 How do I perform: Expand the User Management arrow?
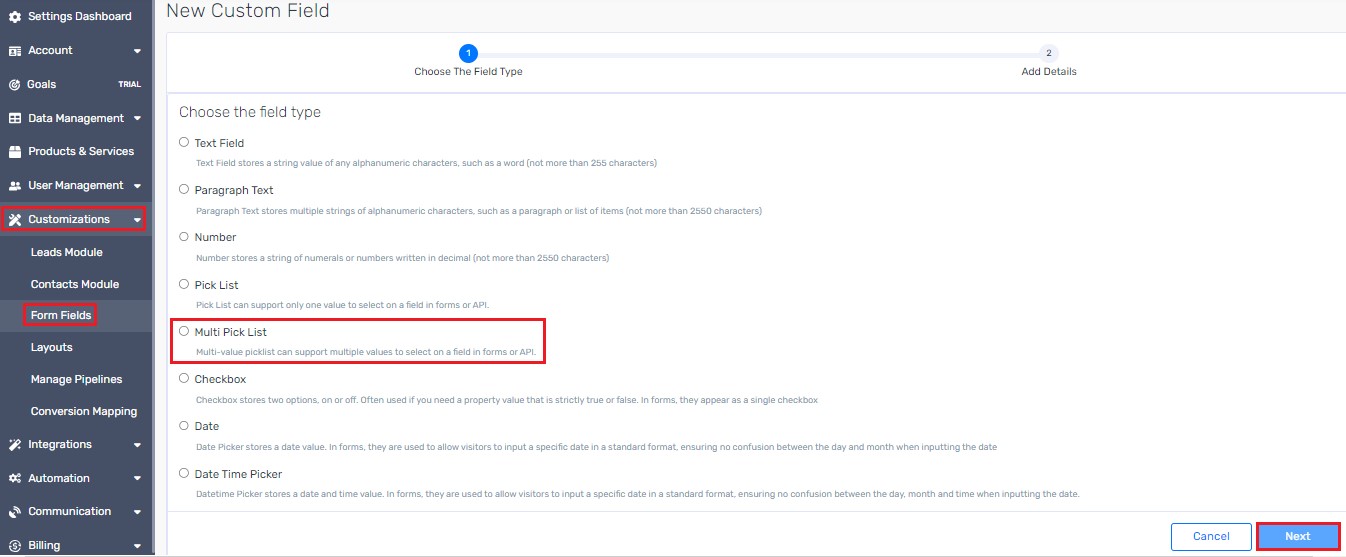(x=137, y=186)
